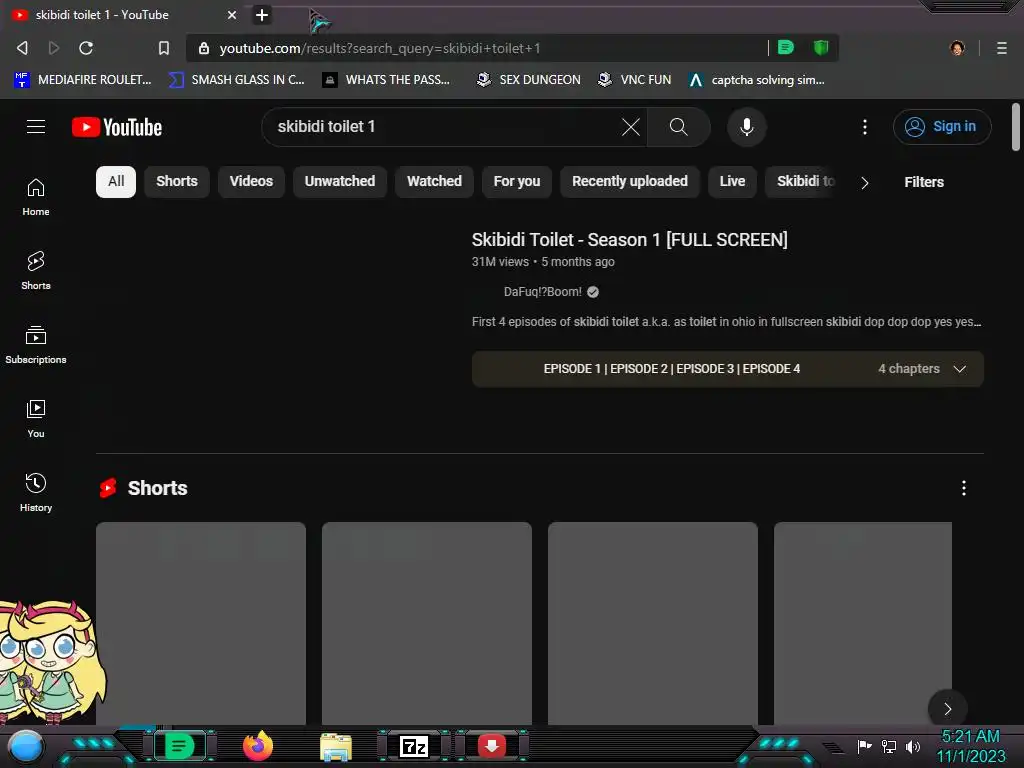Open Subscriptions in the sidebar
Image resolution: width=1024 pixels, height=768 pixels.
coord(36,345)
